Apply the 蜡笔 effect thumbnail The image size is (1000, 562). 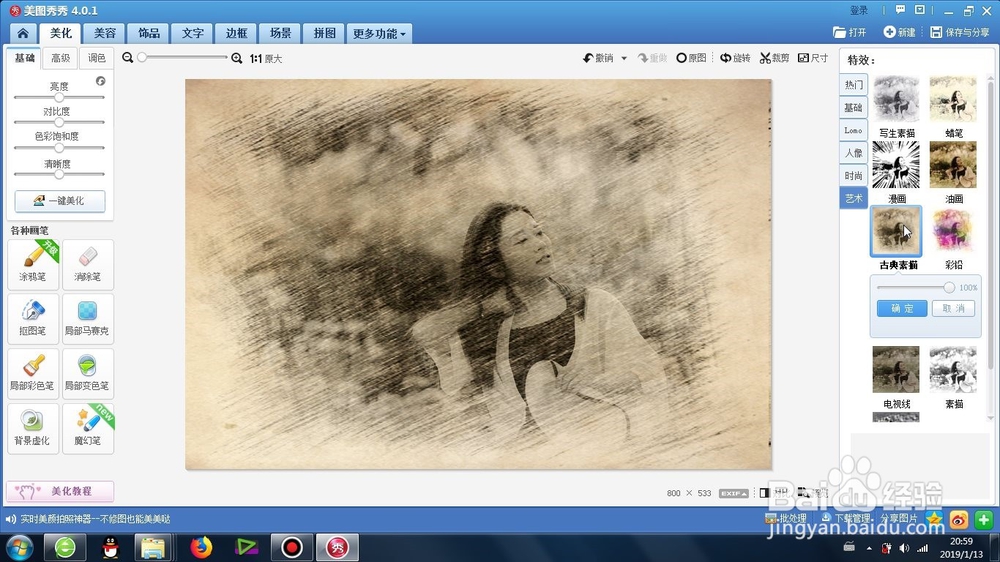953,99
